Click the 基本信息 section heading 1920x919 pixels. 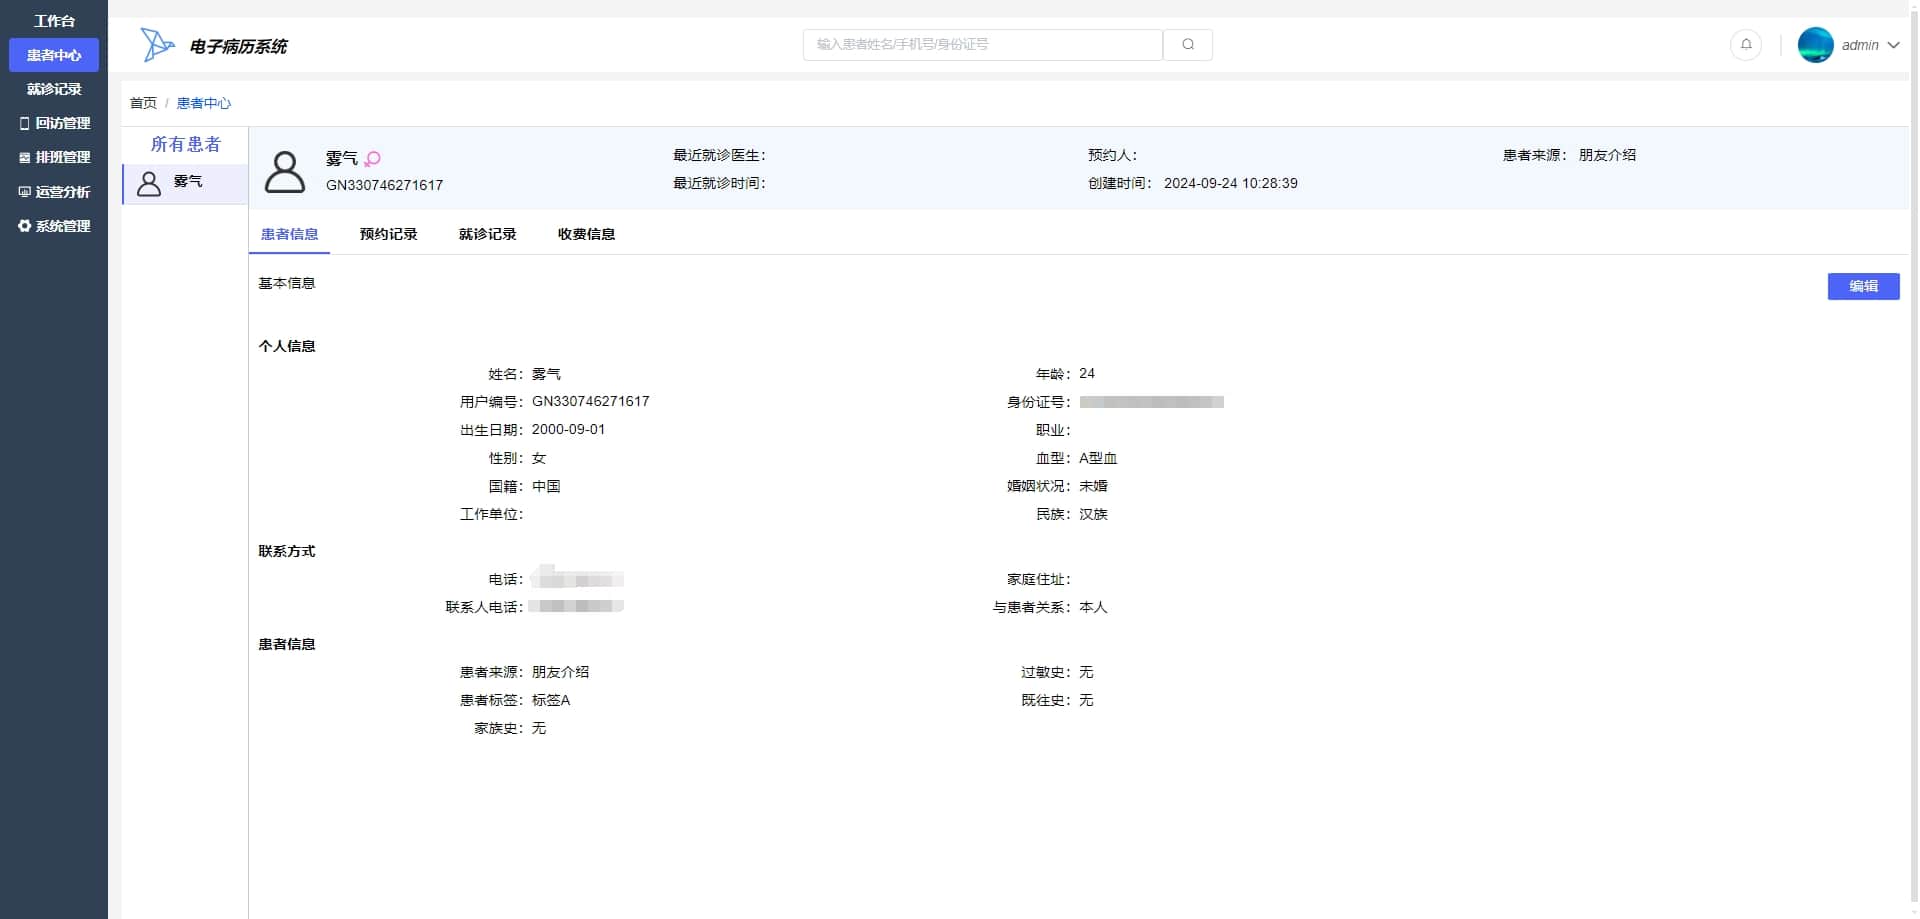287,283
